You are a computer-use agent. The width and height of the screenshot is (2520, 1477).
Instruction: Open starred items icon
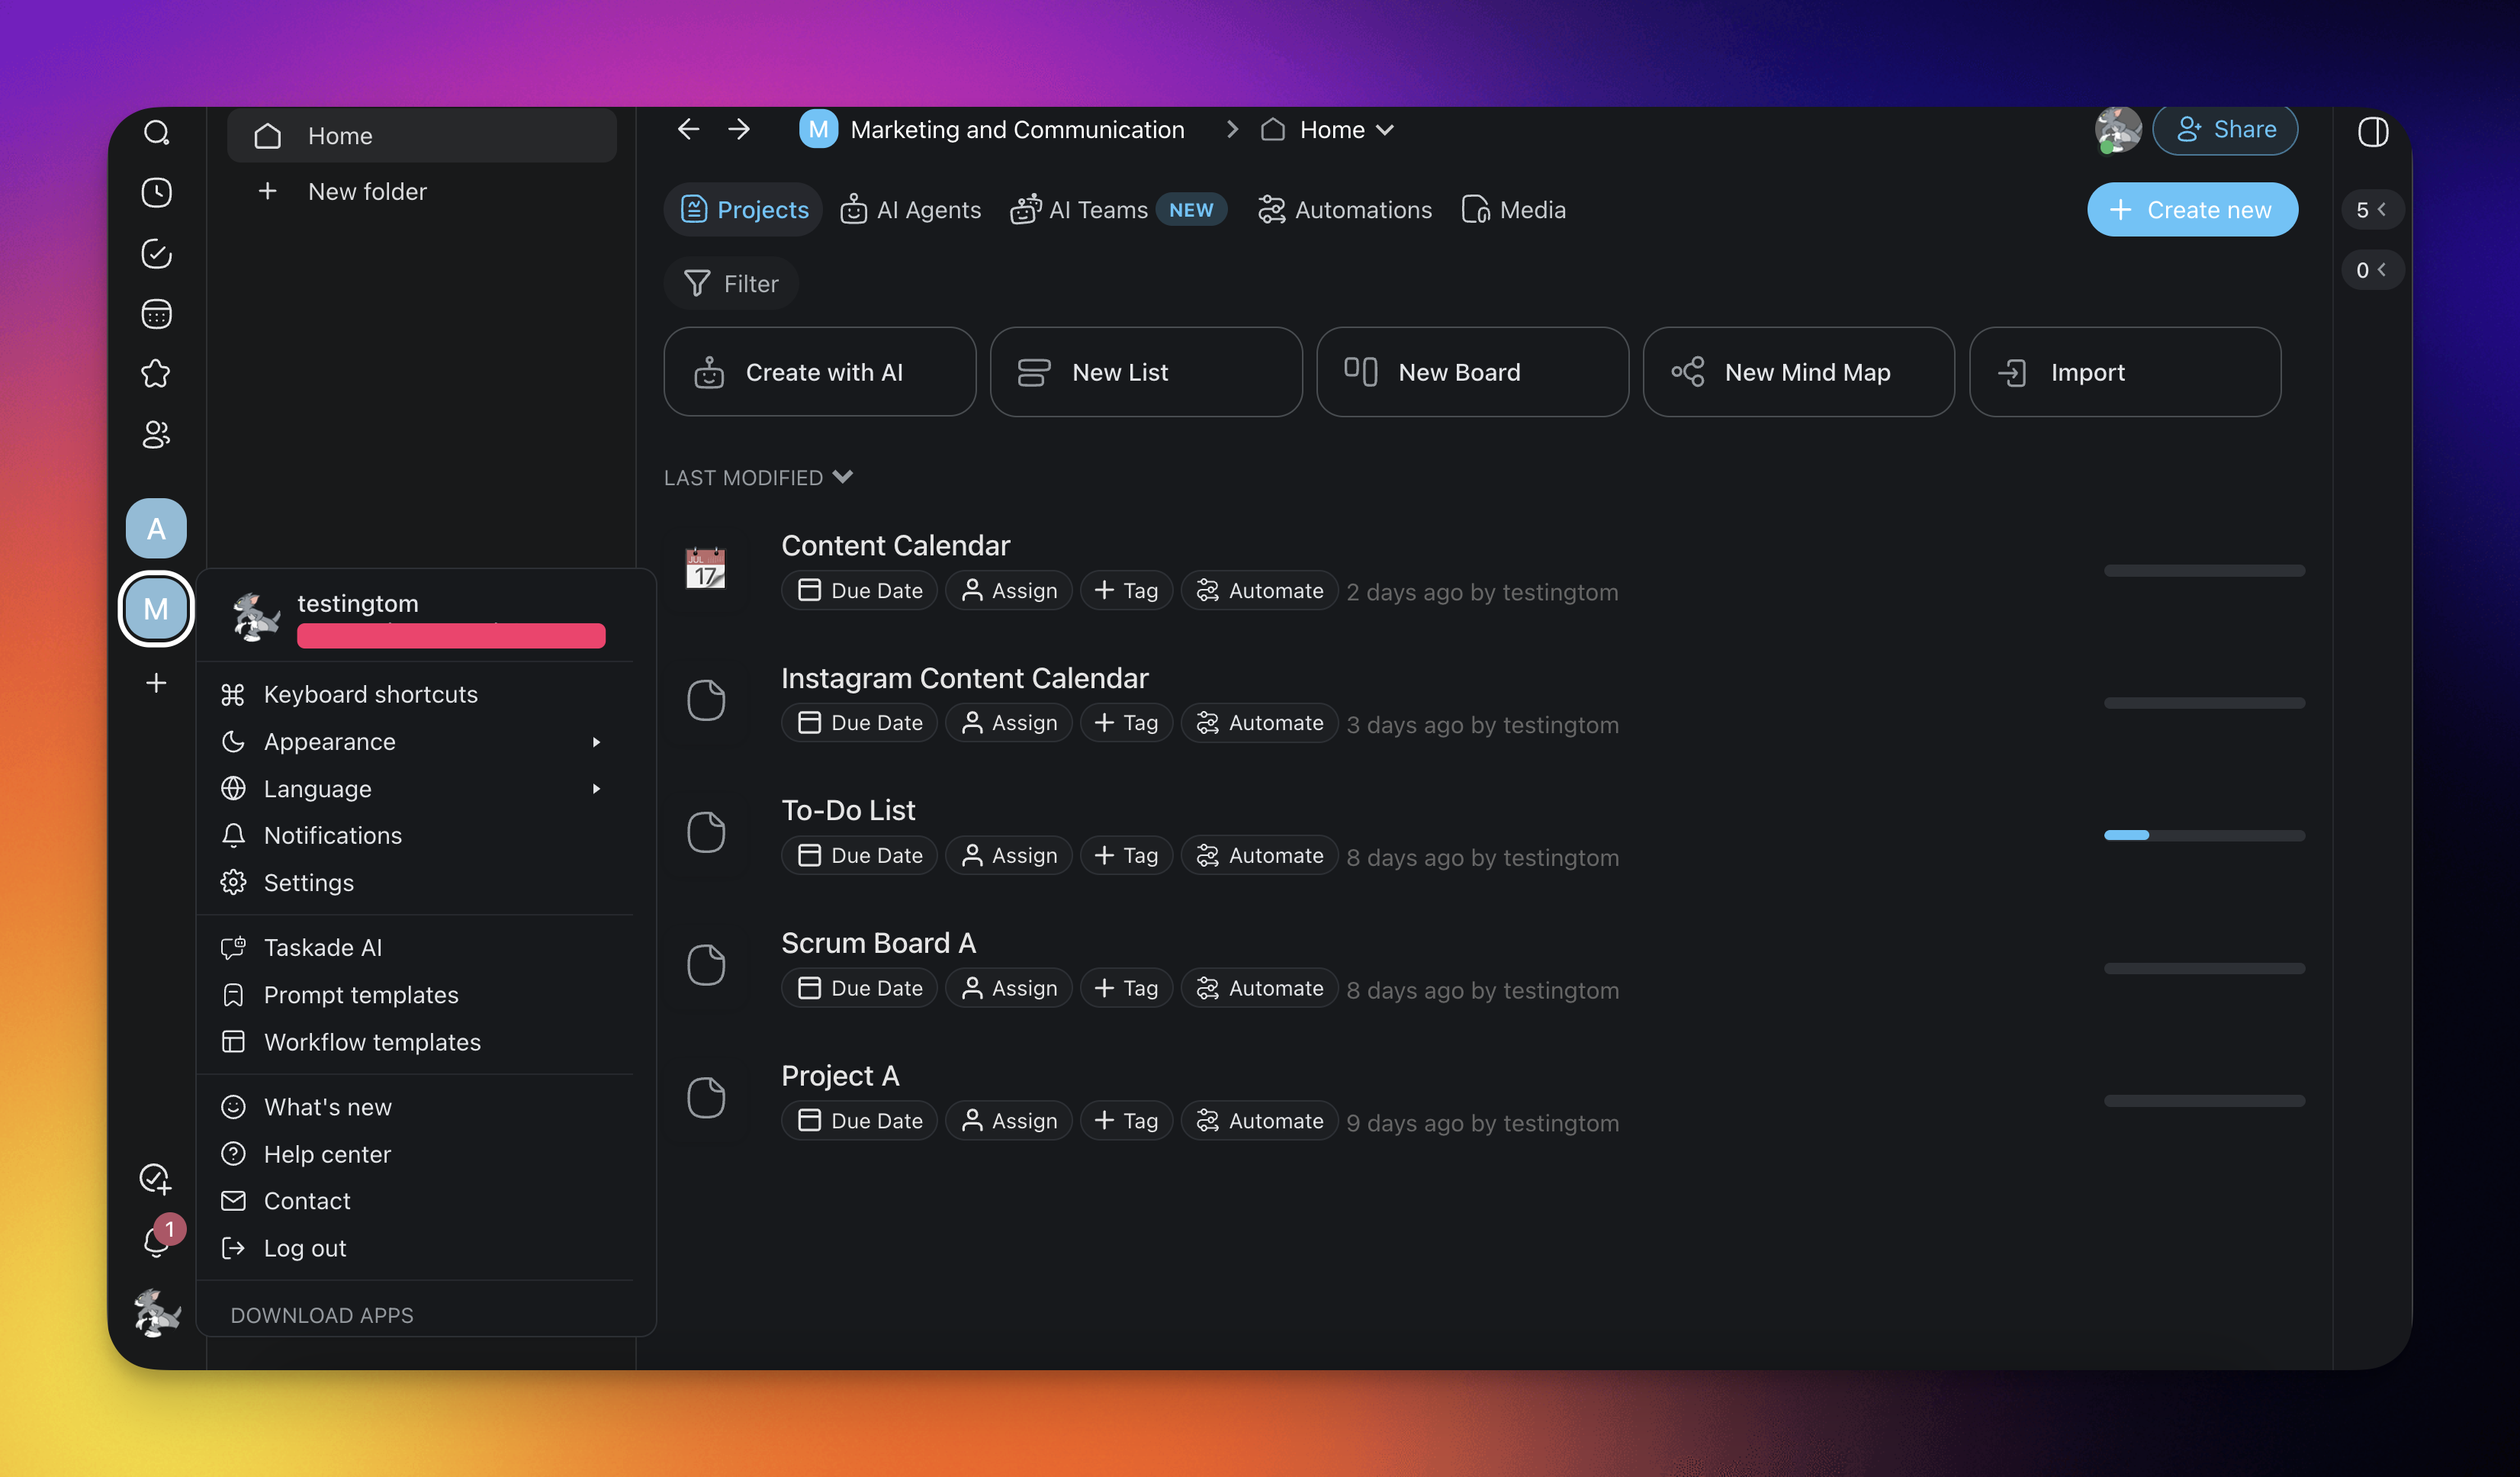[156, 374]
